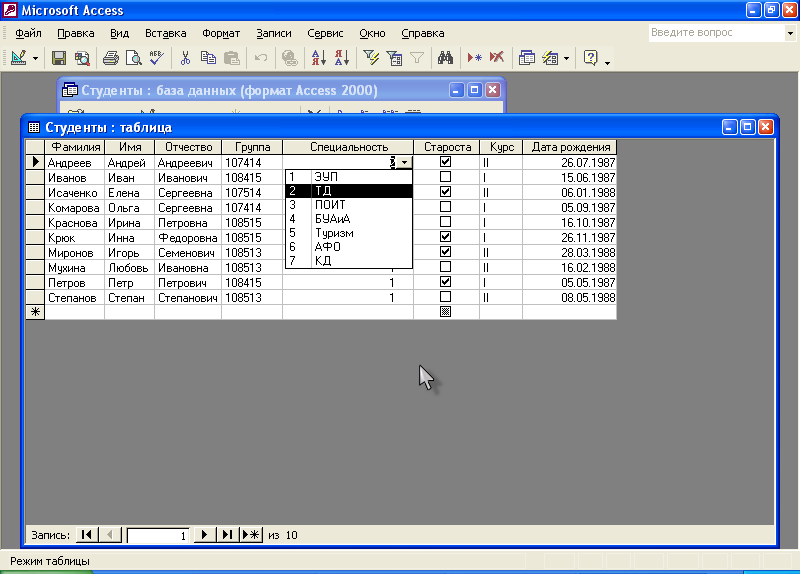Toggle apply filter funnel icon
This screenshot has height=574, width=800.
417,58
